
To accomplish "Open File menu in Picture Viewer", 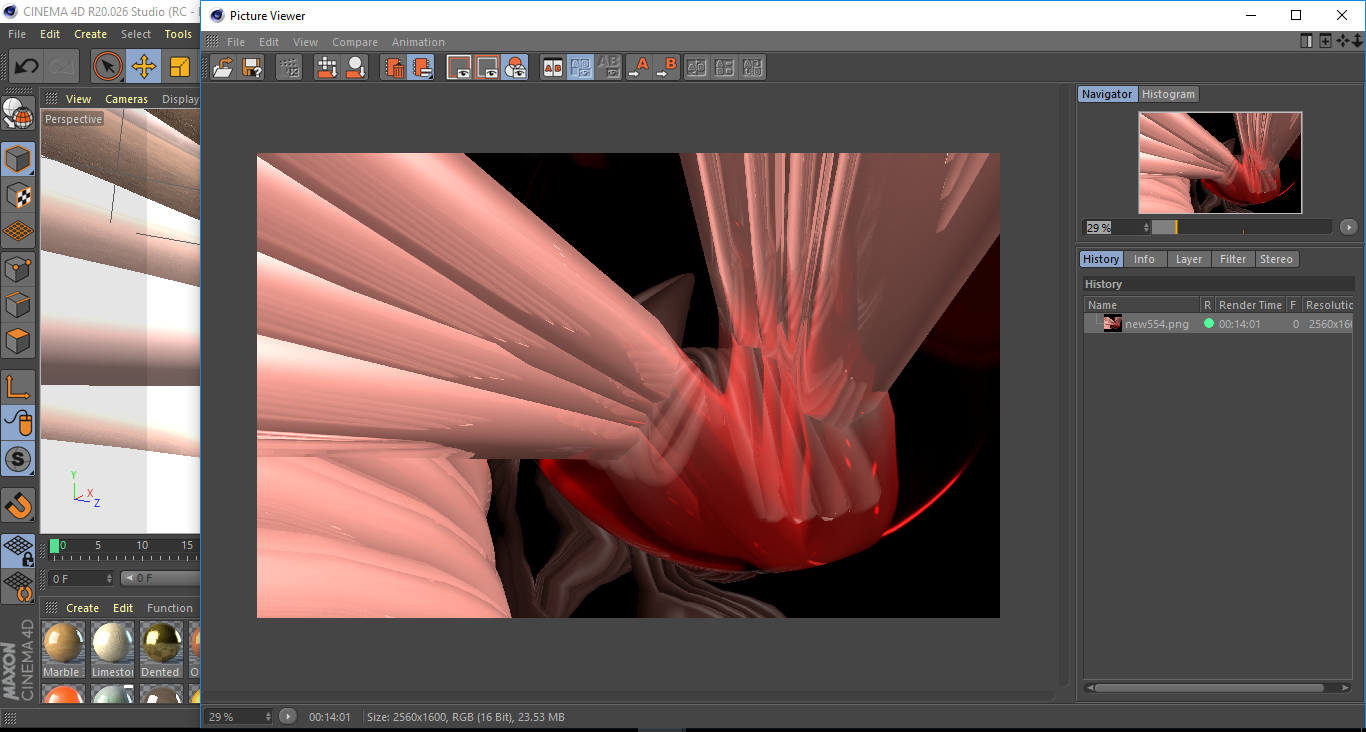I will [x=236, y=42].
